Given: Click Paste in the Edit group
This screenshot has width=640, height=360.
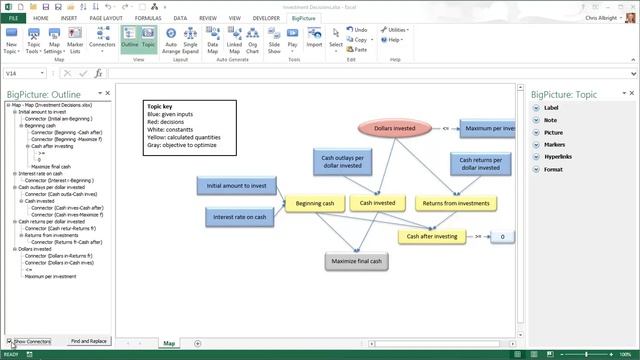Looking at the screenshot, I should click(357, 49).
